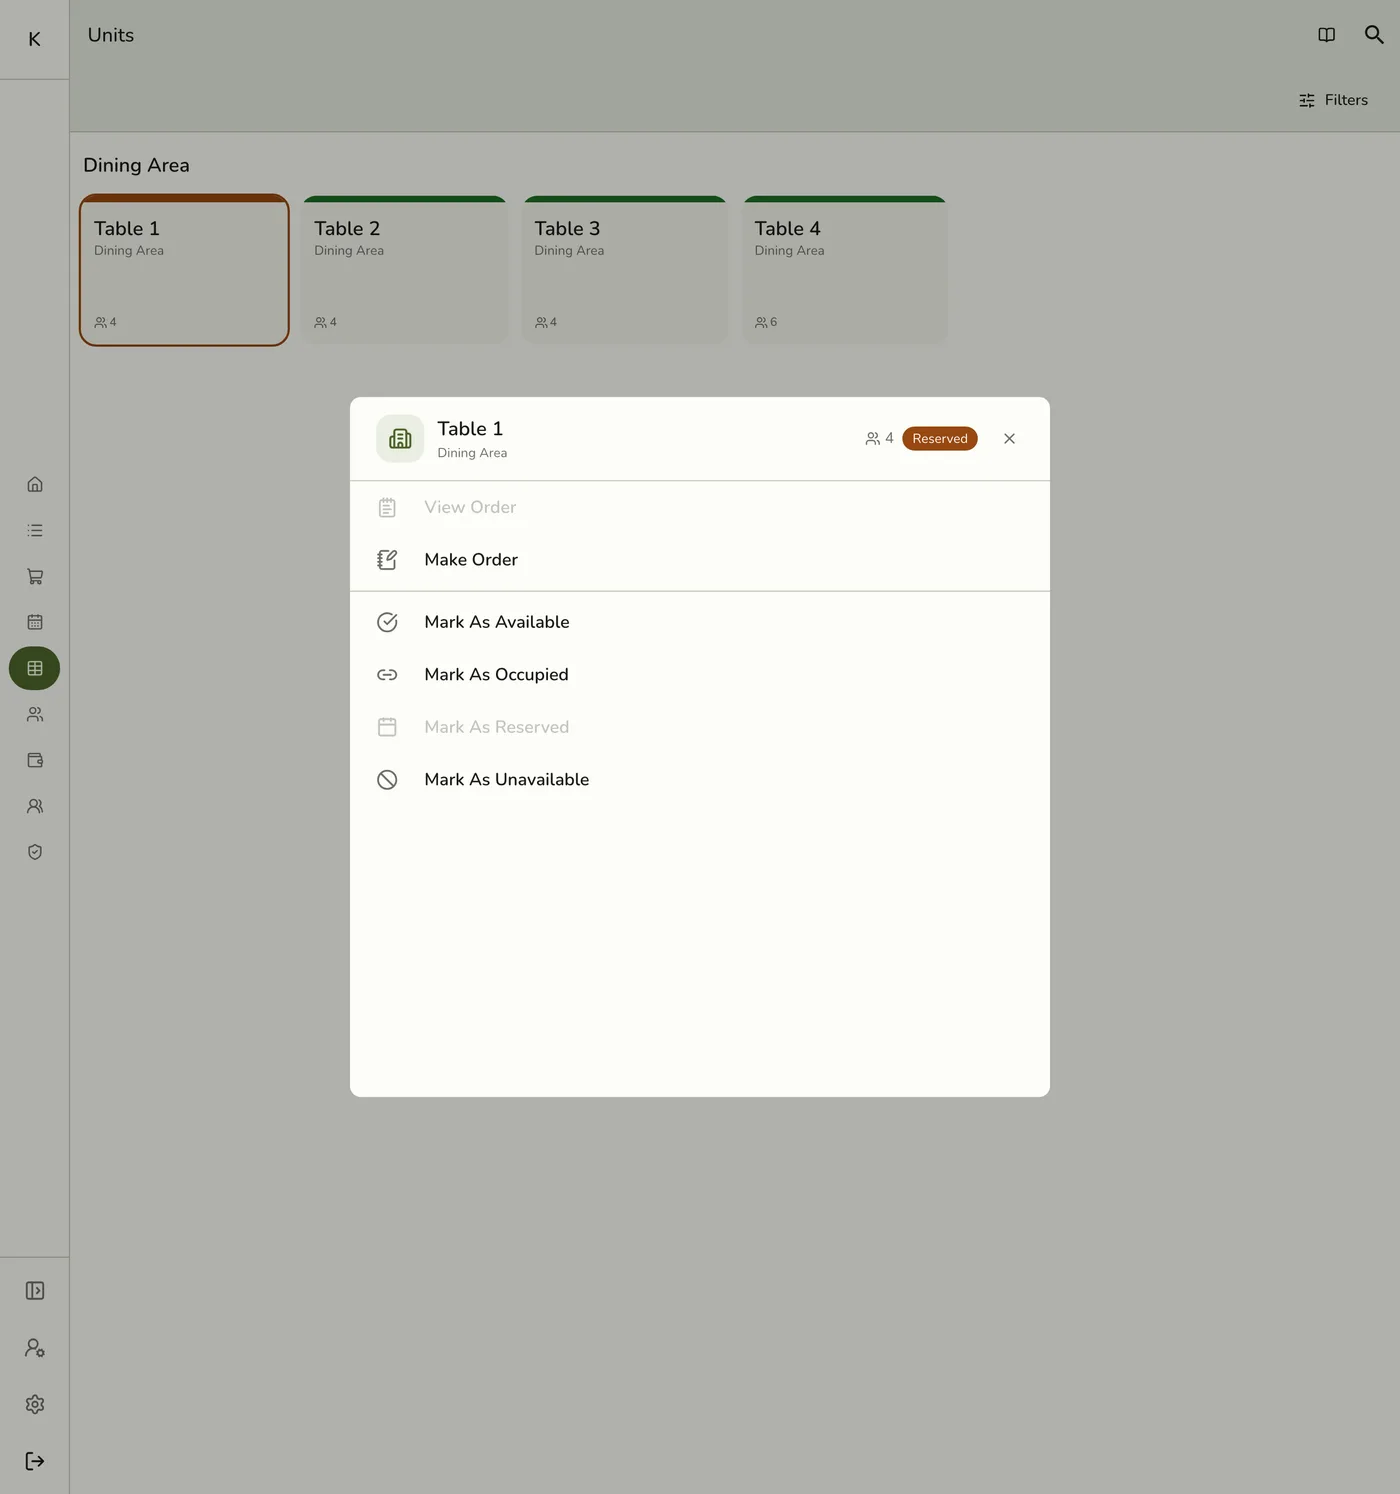Choose Mark As Unavailable
Image resolution: width=1400 pixels, height=1494 pixels.
700,780
